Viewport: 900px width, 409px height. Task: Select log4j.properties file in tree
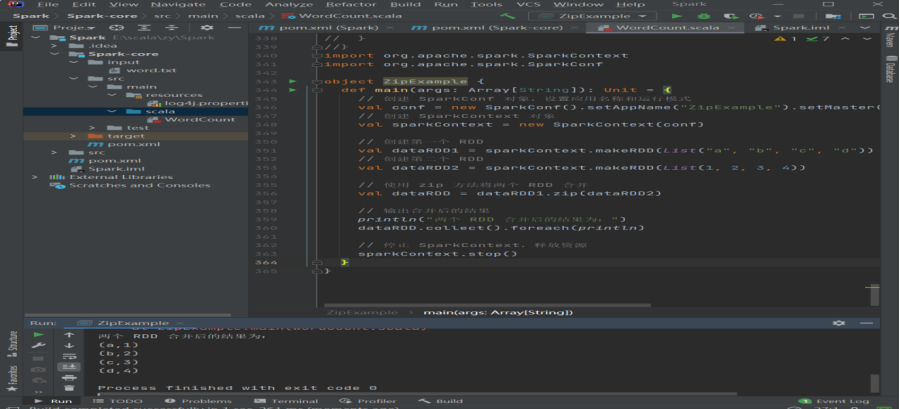(197, 103)
